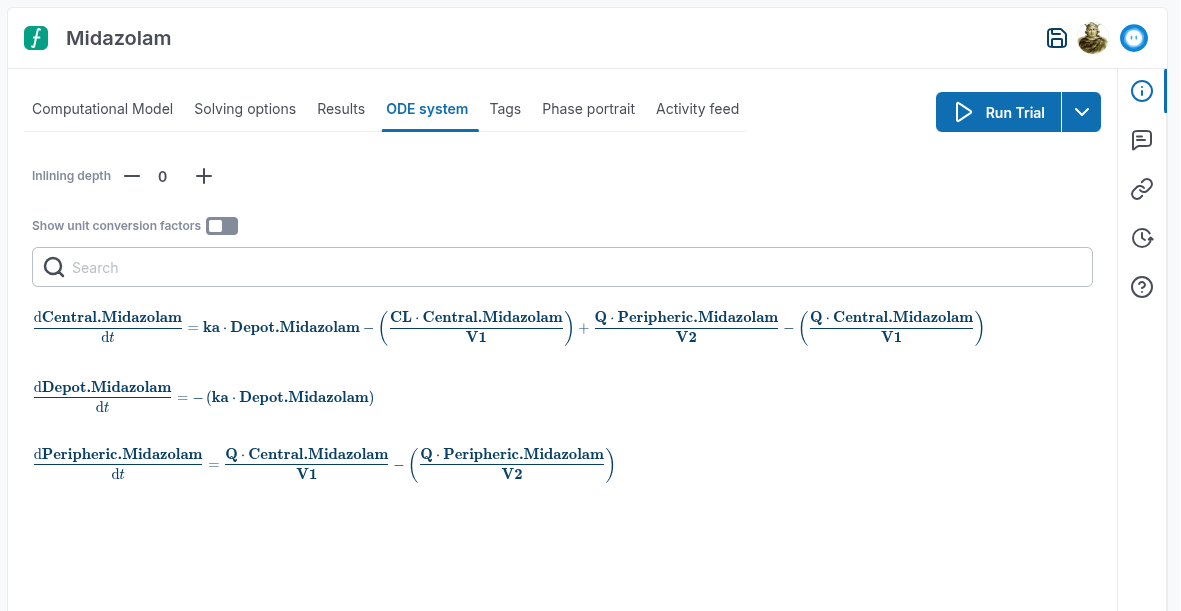Save the model with the floppy disk icon
The image size is (1181, 611).
coord(1057,38)
